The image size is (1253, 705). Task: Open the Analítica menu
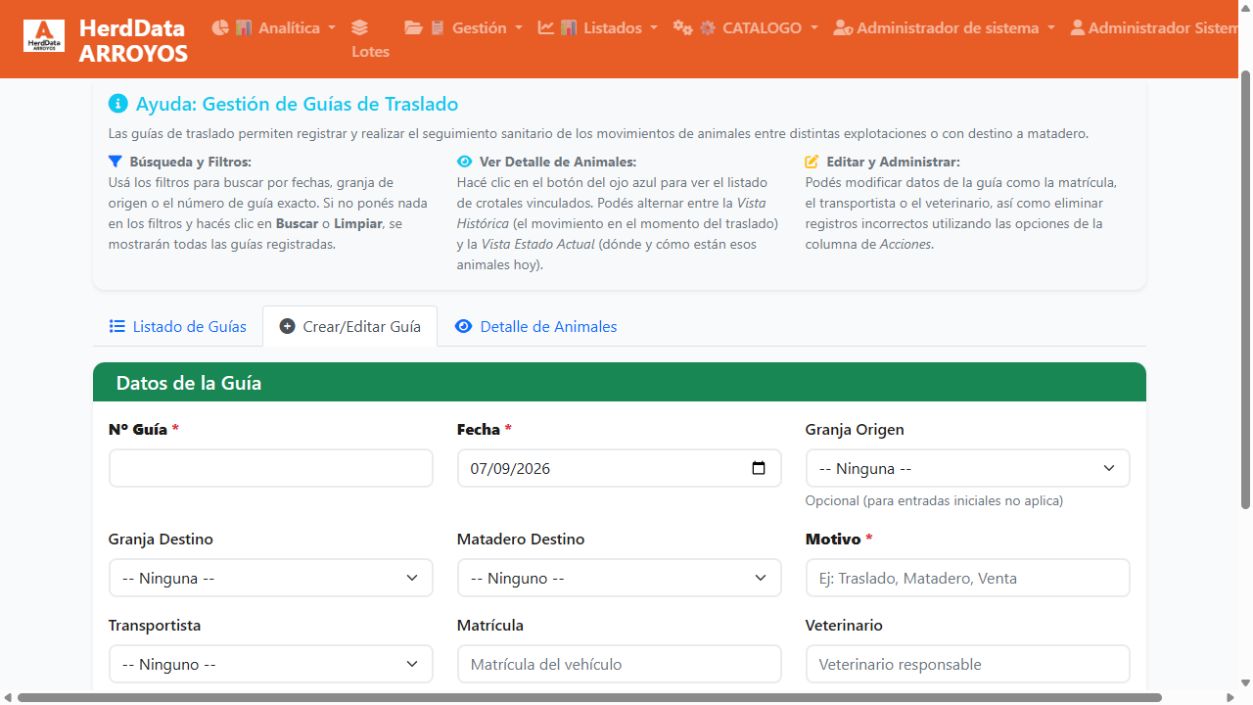274,28
